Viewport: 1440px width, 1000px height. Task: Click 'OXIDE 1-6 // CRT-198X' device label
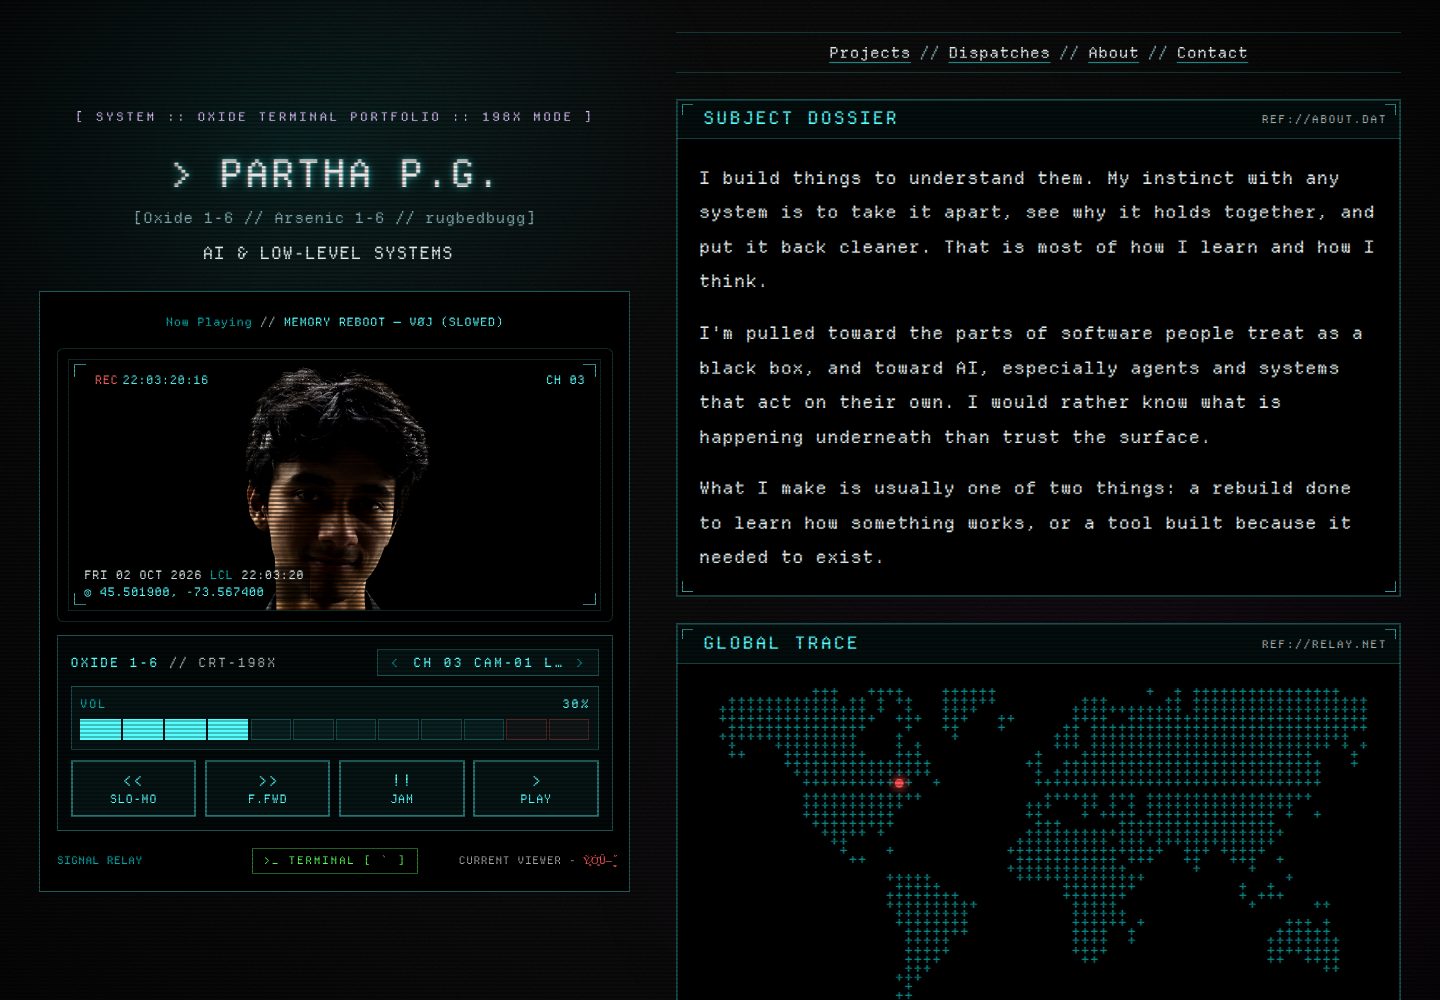pyautogui.click(x=173, y=663)
